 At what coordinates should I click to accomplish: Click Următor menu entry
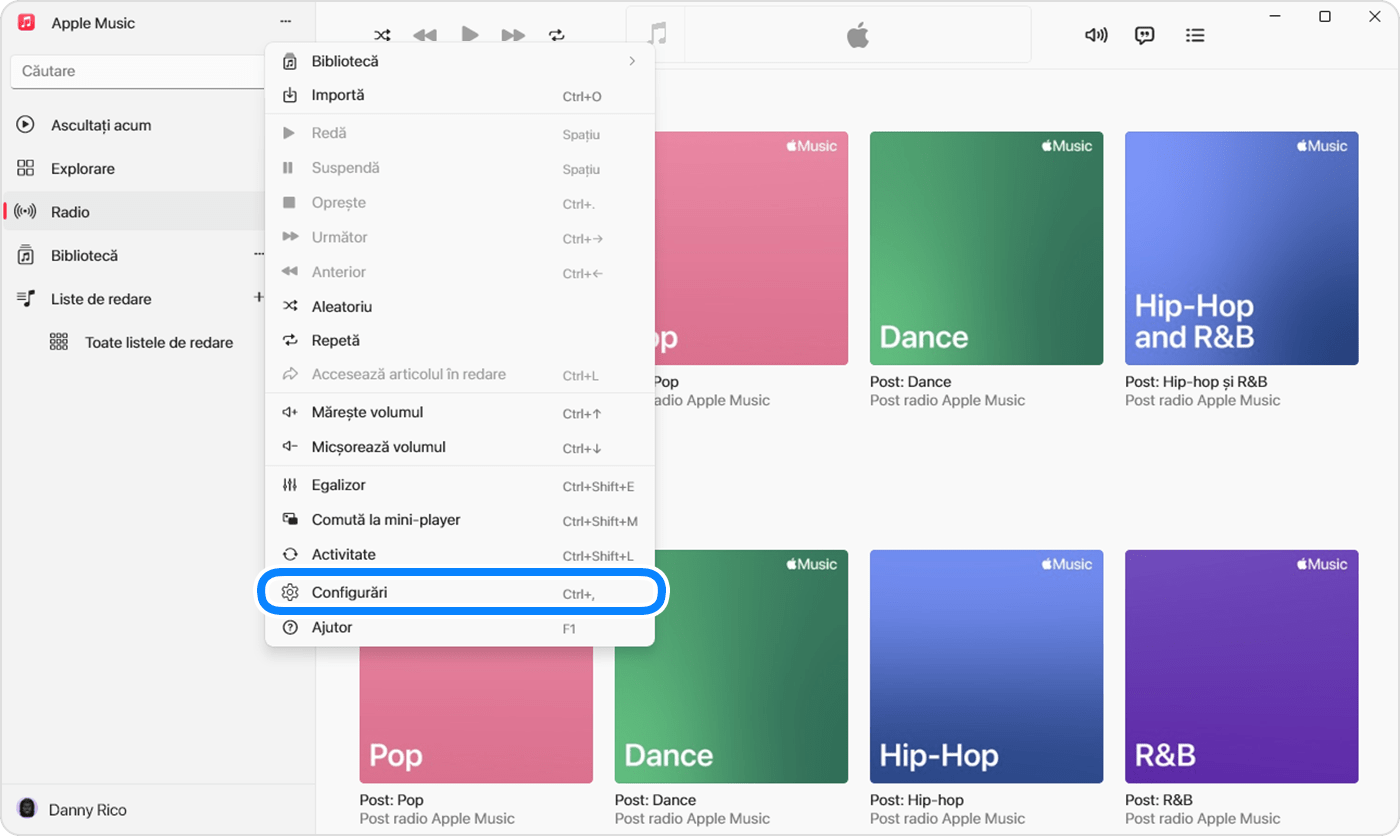coord(460,237)
